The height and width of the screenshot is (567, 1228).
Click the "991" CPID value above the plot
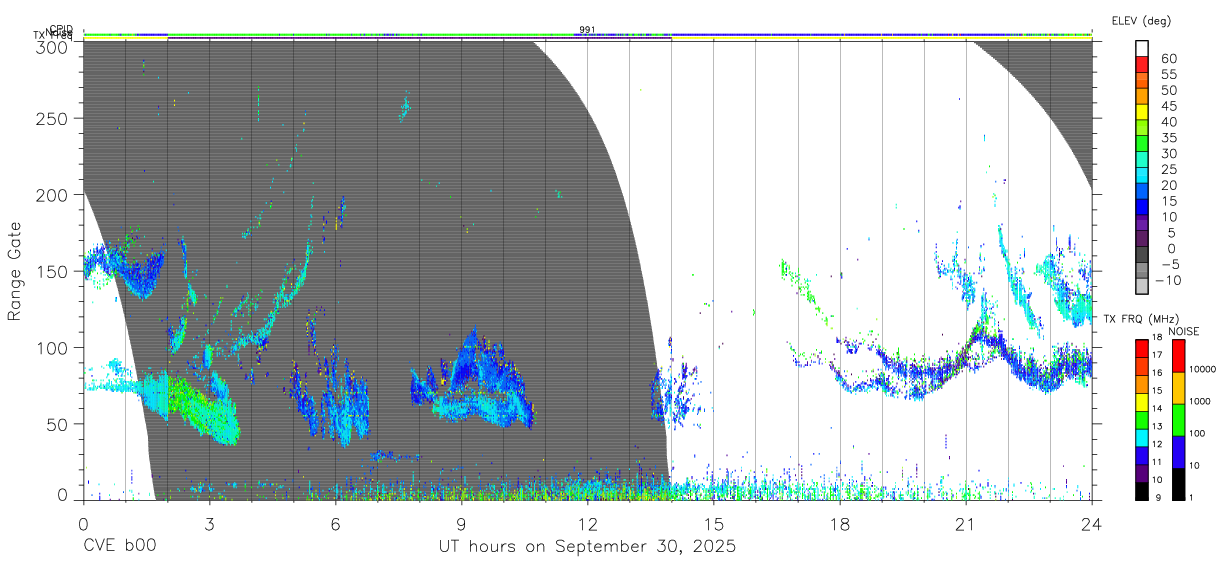[587, 30]
